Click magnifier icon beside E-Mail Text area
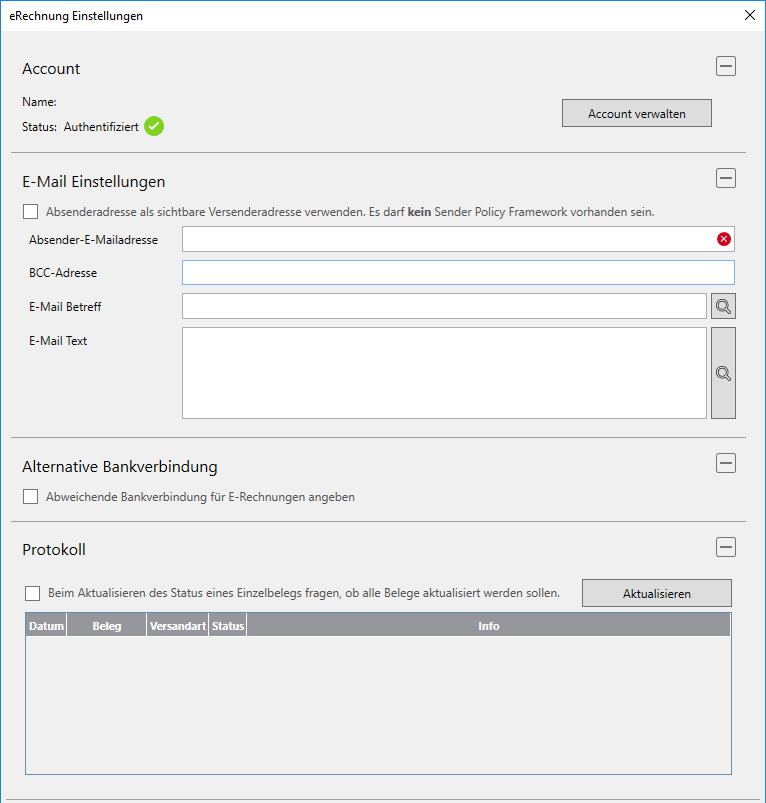 pos(723,373)
